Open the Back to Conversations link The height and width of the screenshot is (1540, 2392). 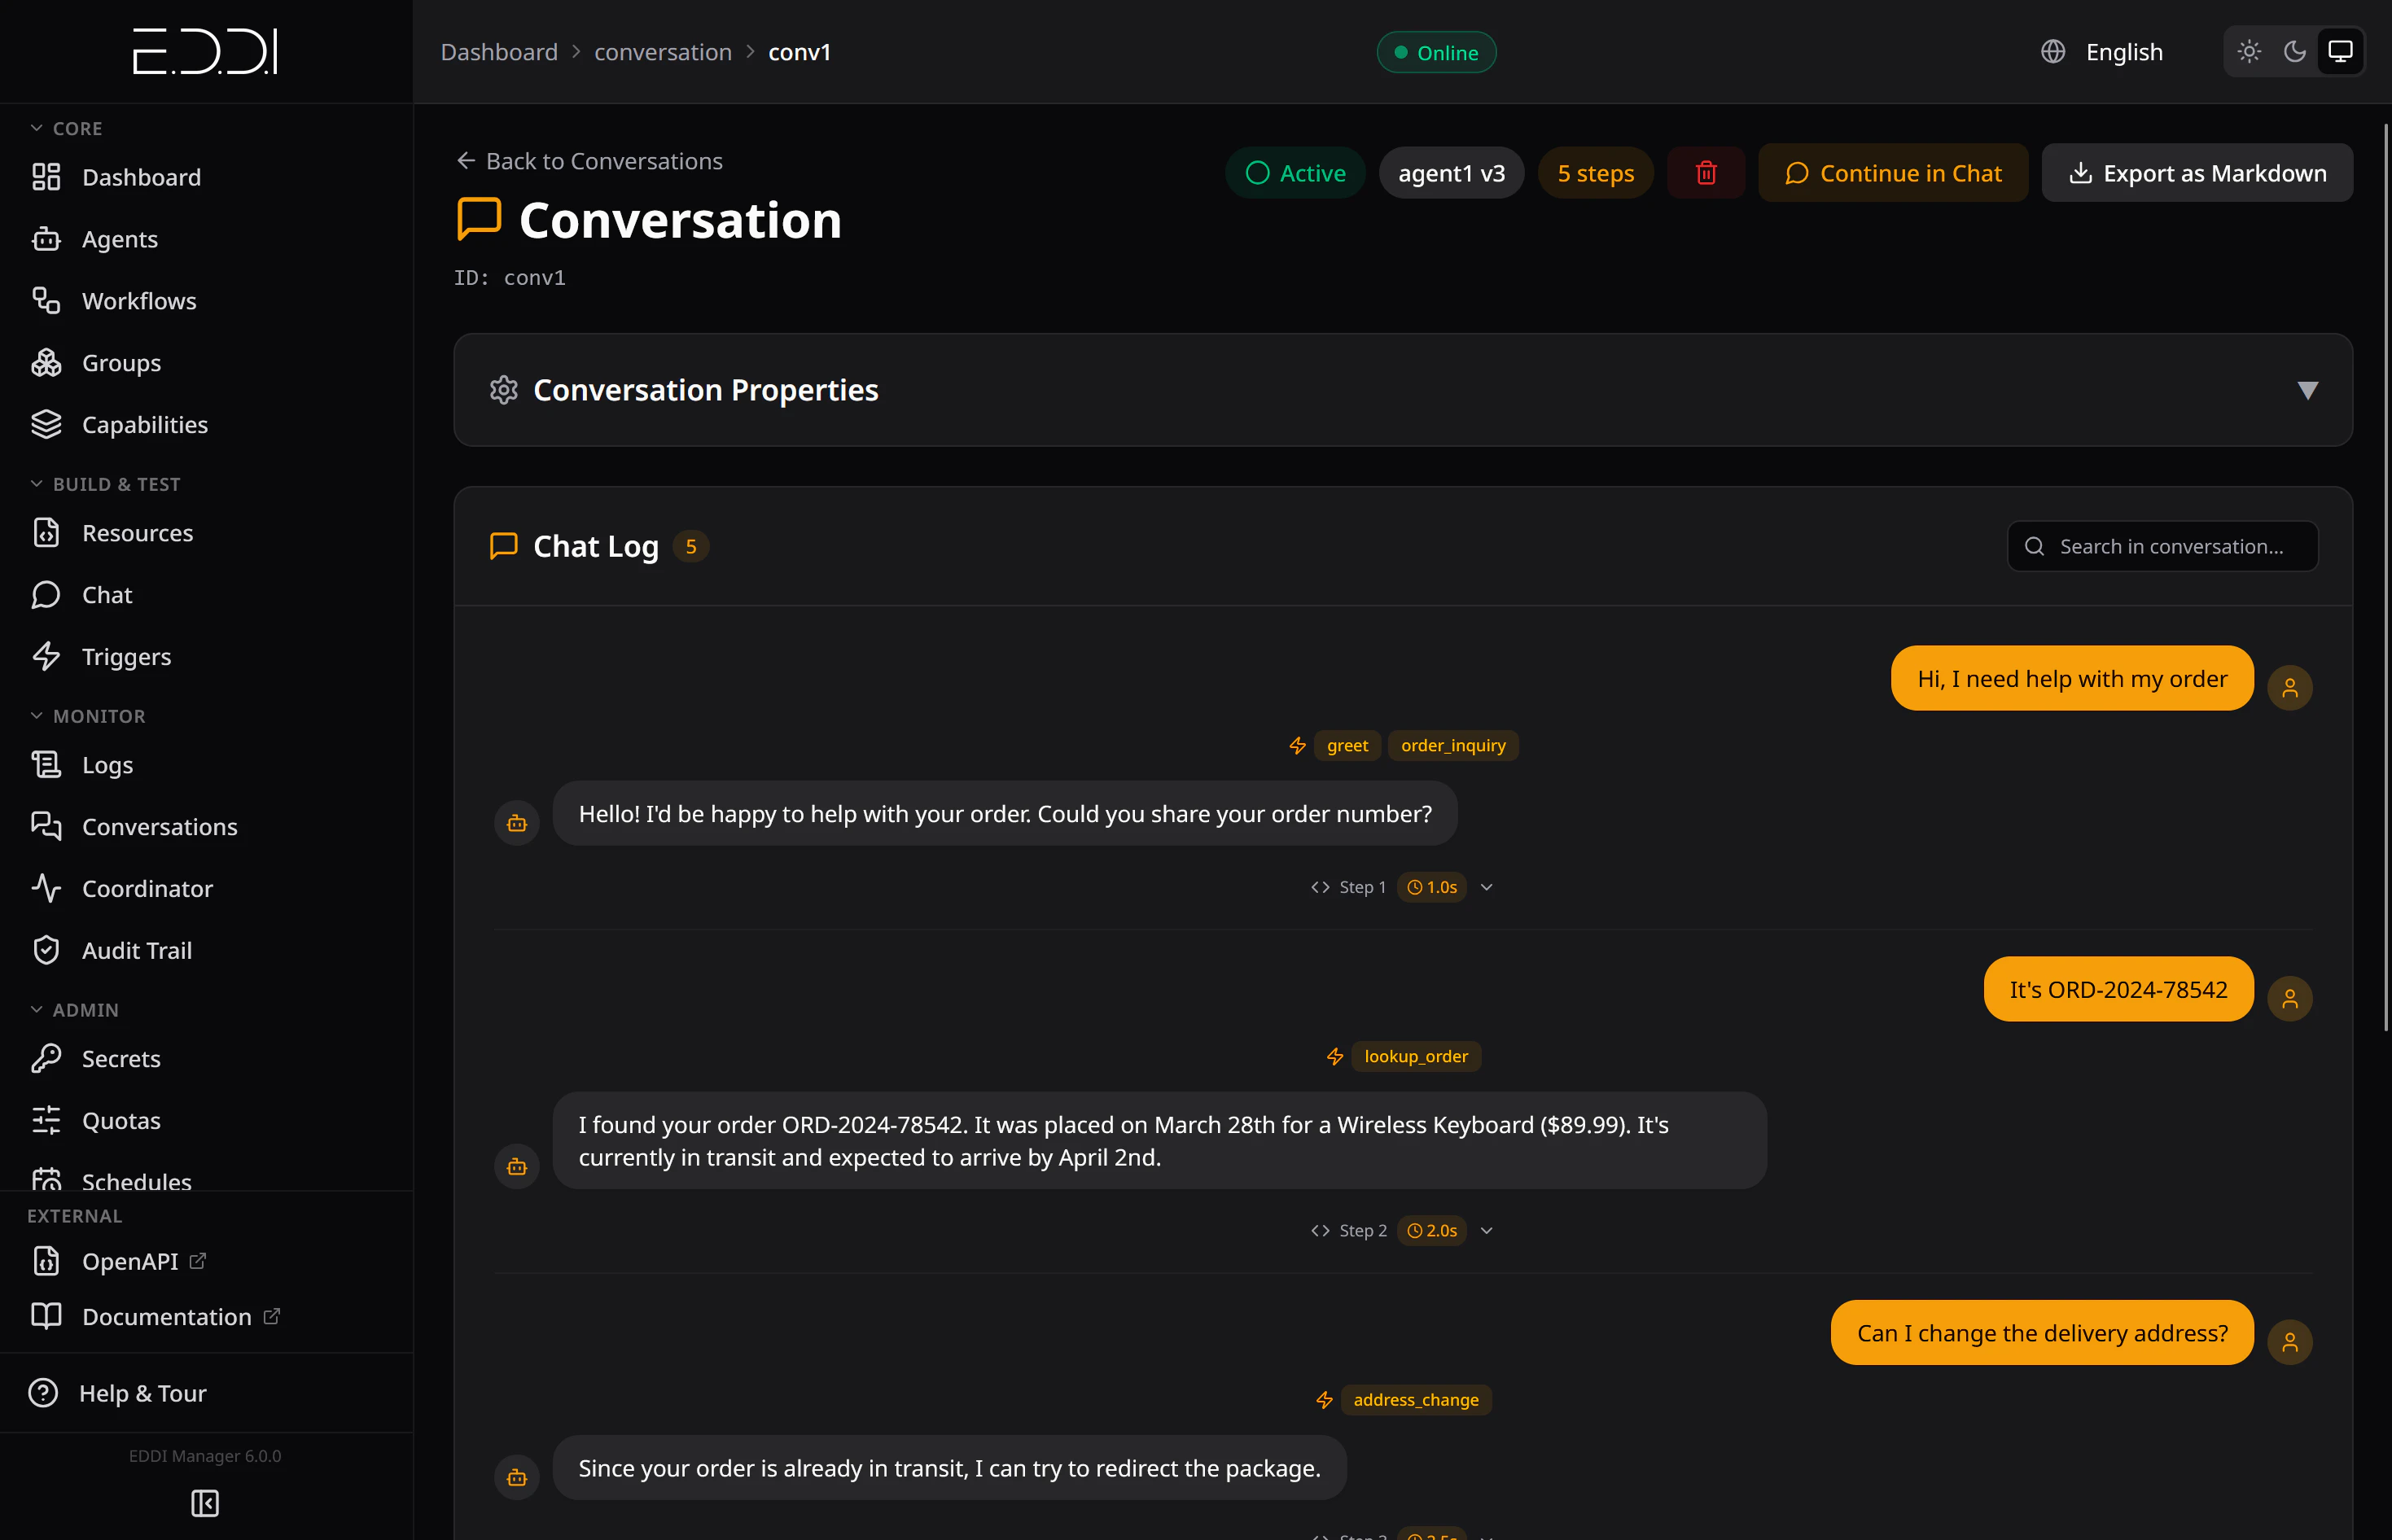click(589, 160)
